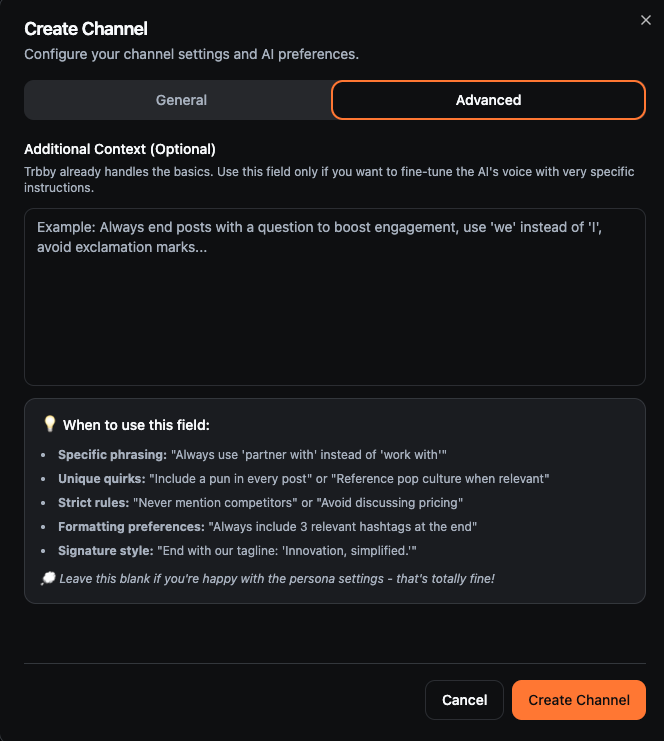This screenshot has height=741, width=664.
Task: Click the thought bubble icon
Action: click(x=48, y=578)
